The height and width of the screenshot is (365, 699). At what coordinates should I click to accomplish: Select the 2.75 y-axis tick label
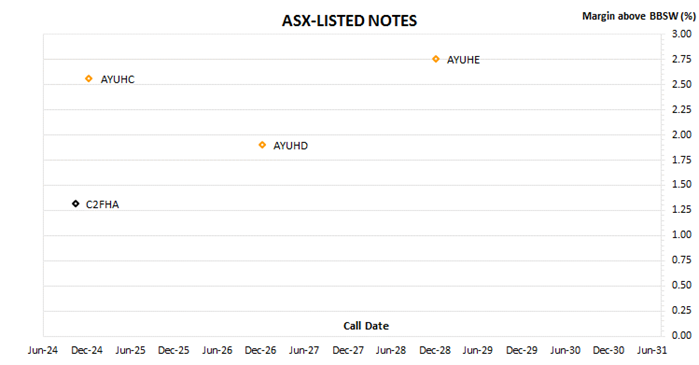pos(682,59)
